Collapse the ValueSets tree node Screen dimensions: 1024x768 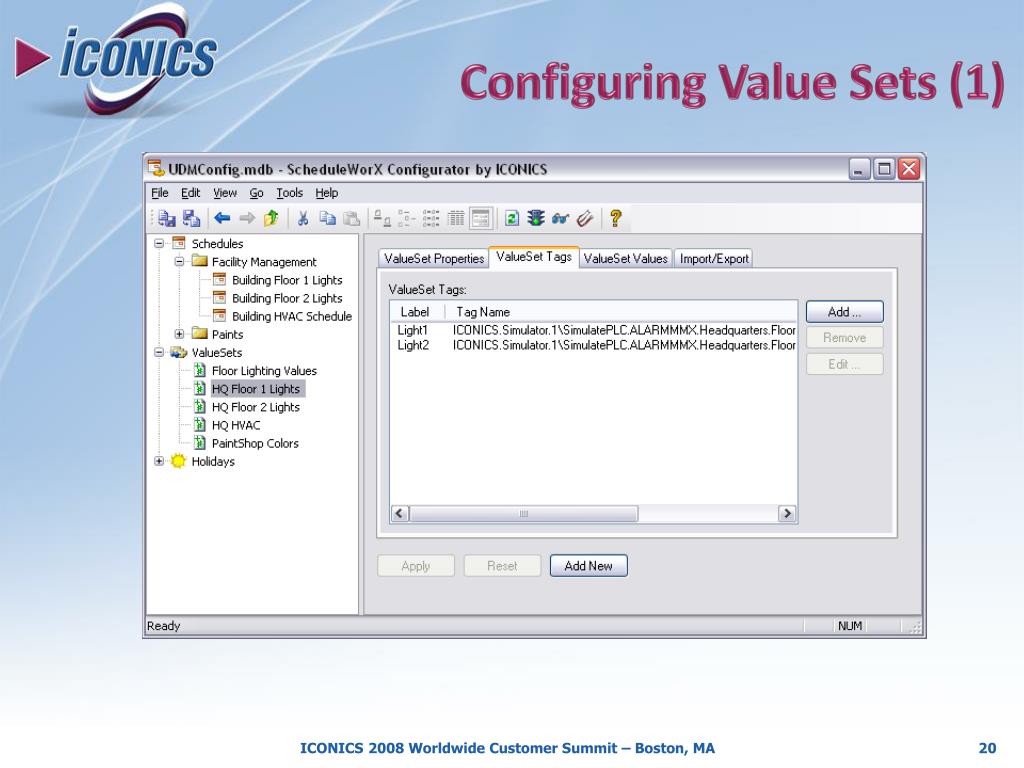pyautogui.click(x=159, y=353)
